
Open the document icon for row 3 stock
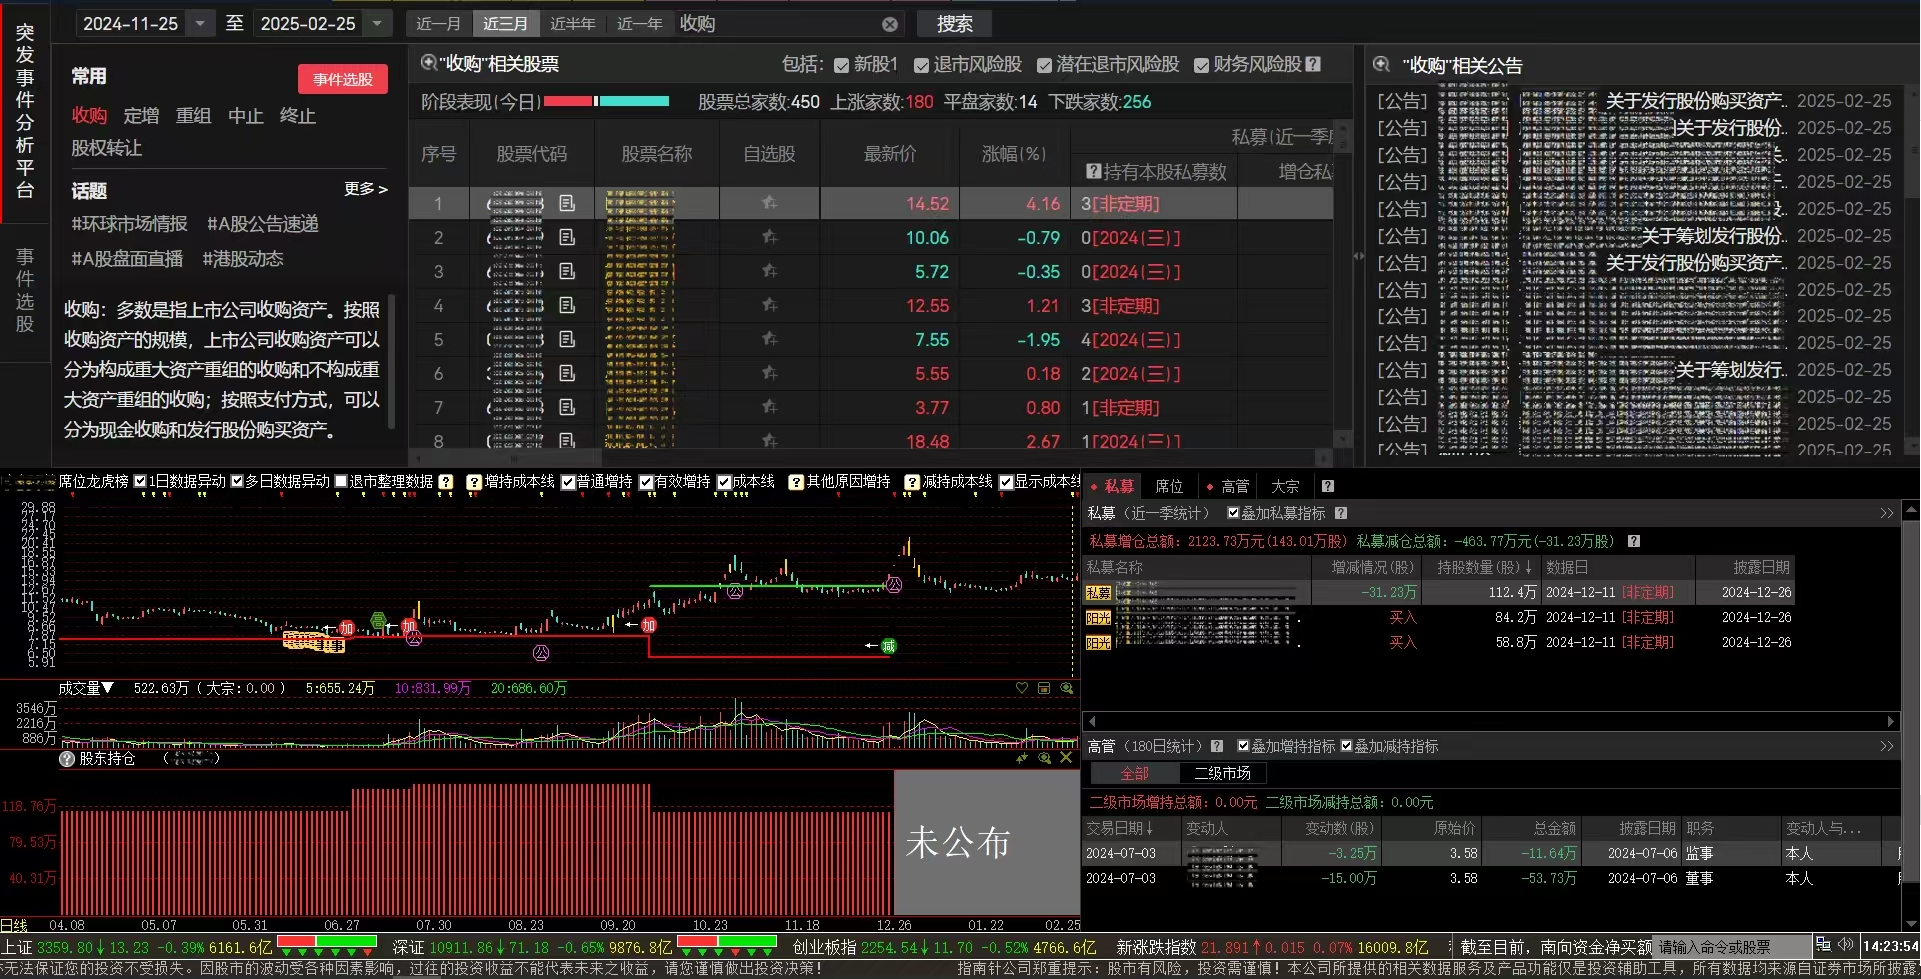[x=567, y=271]
